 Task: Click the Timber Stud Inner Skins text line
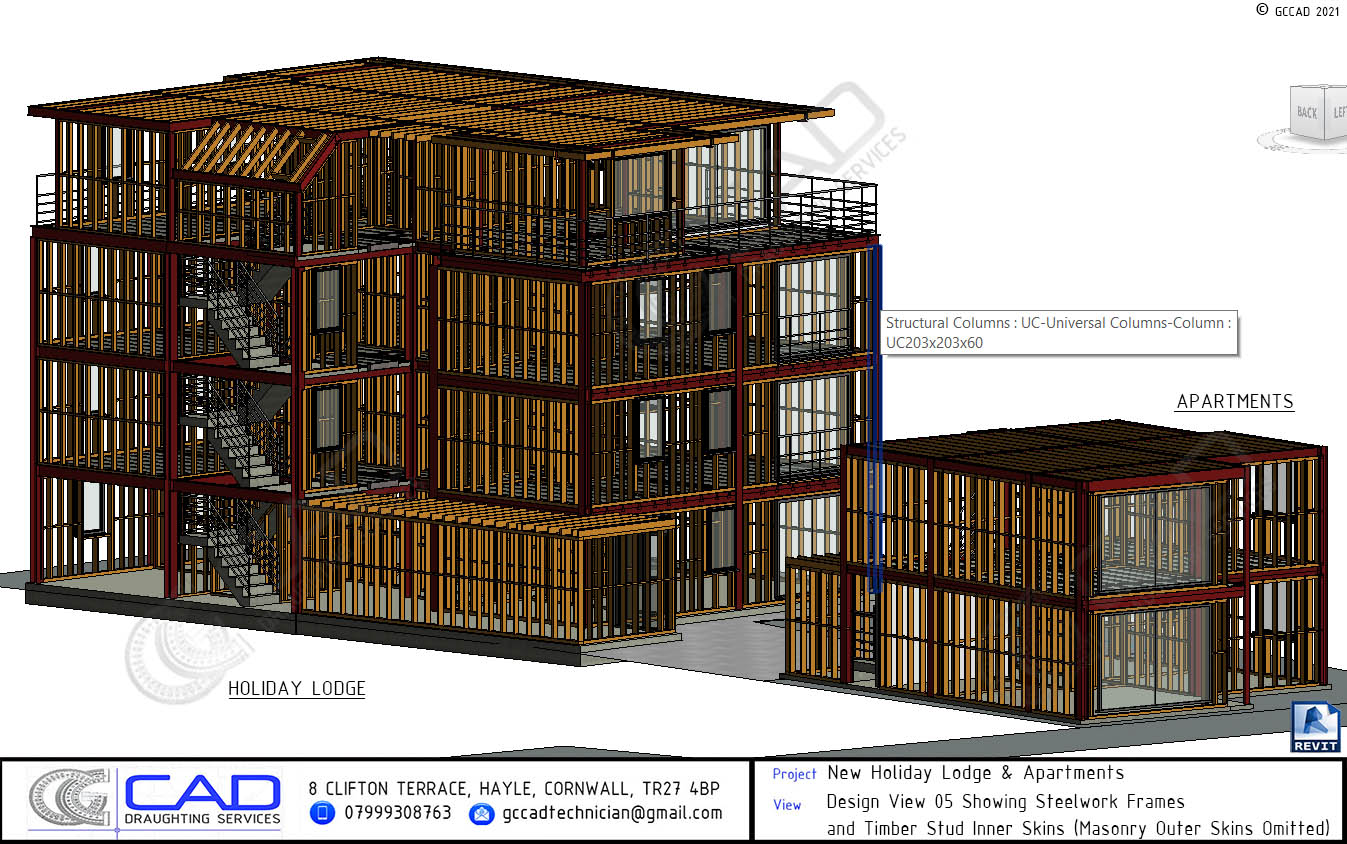pyautogui.click(x=1079, y=828)
